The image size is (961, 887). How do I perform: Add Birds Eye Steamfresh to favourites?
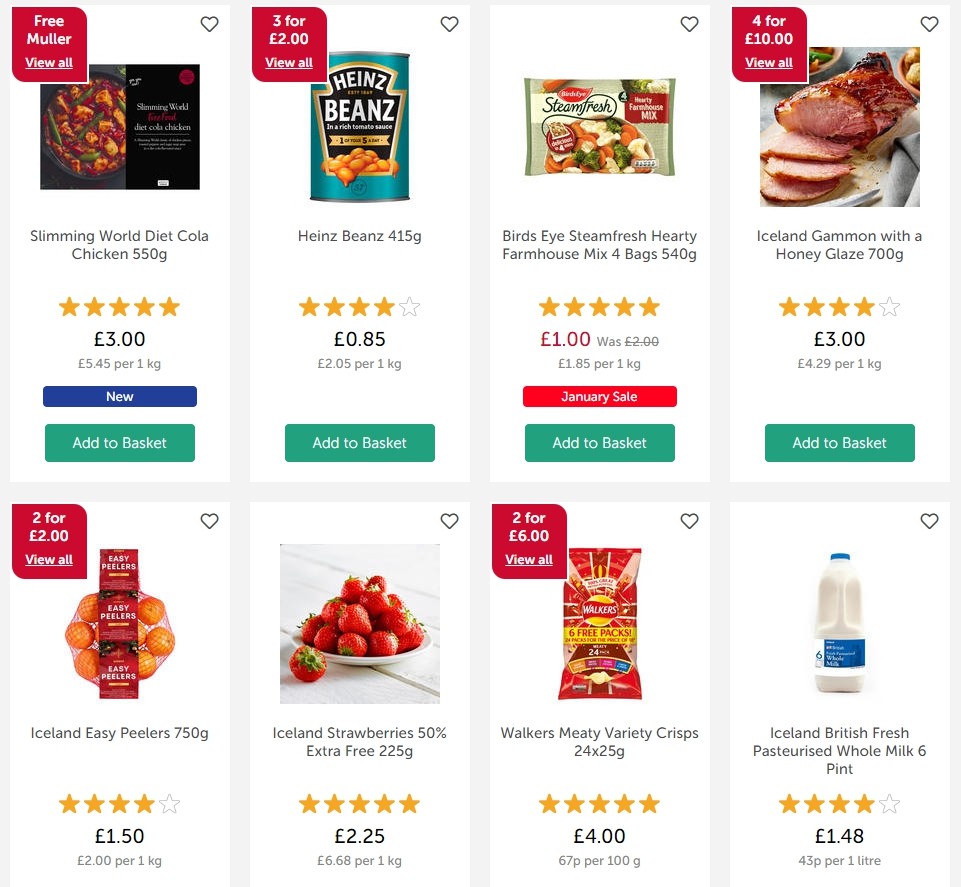click(x=689, y=24)
